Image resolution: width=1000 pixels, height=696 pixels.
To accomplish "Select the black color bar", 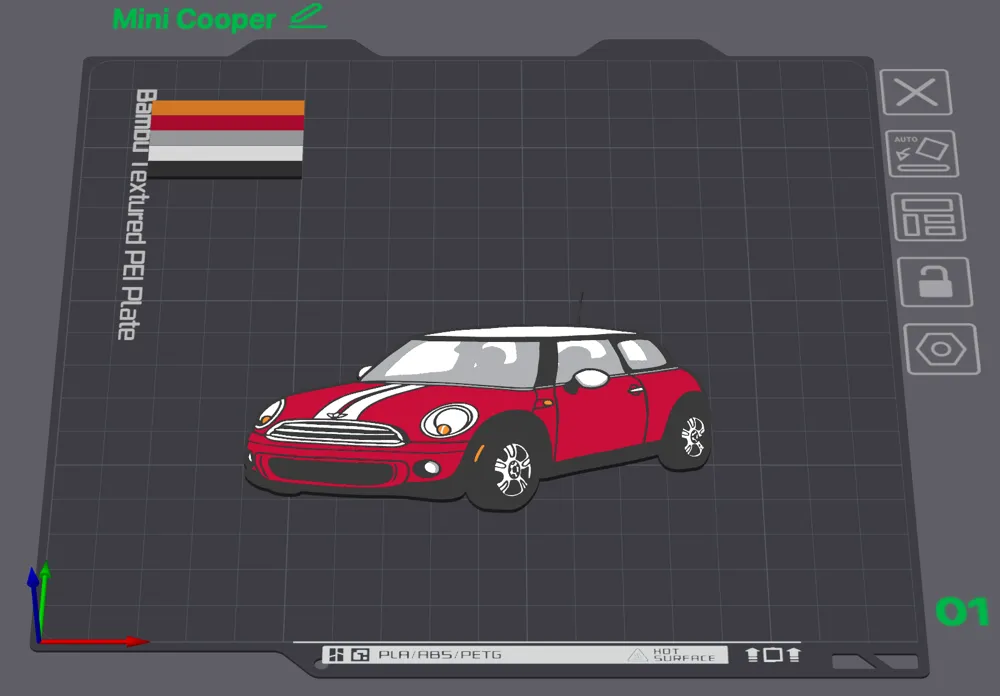I will 224,170.
